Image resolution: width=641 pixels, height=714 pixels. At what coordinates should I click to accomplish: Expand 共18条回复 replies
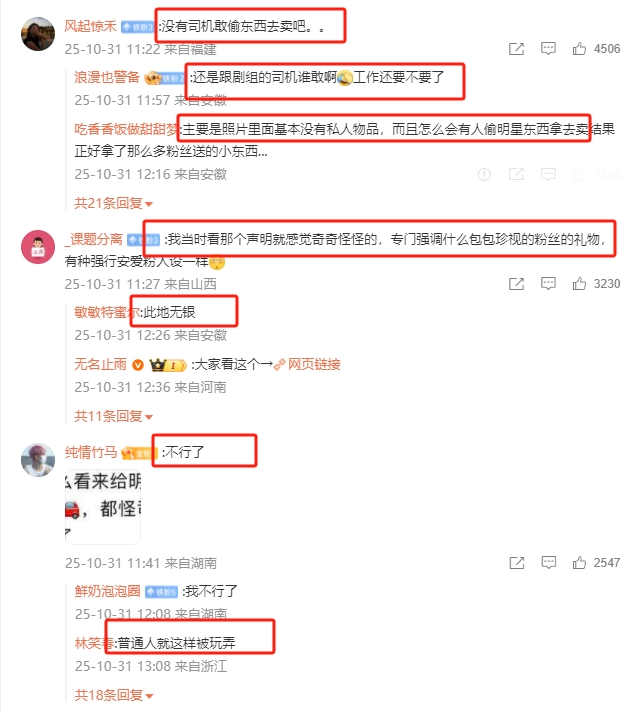(x=113, y=695)
